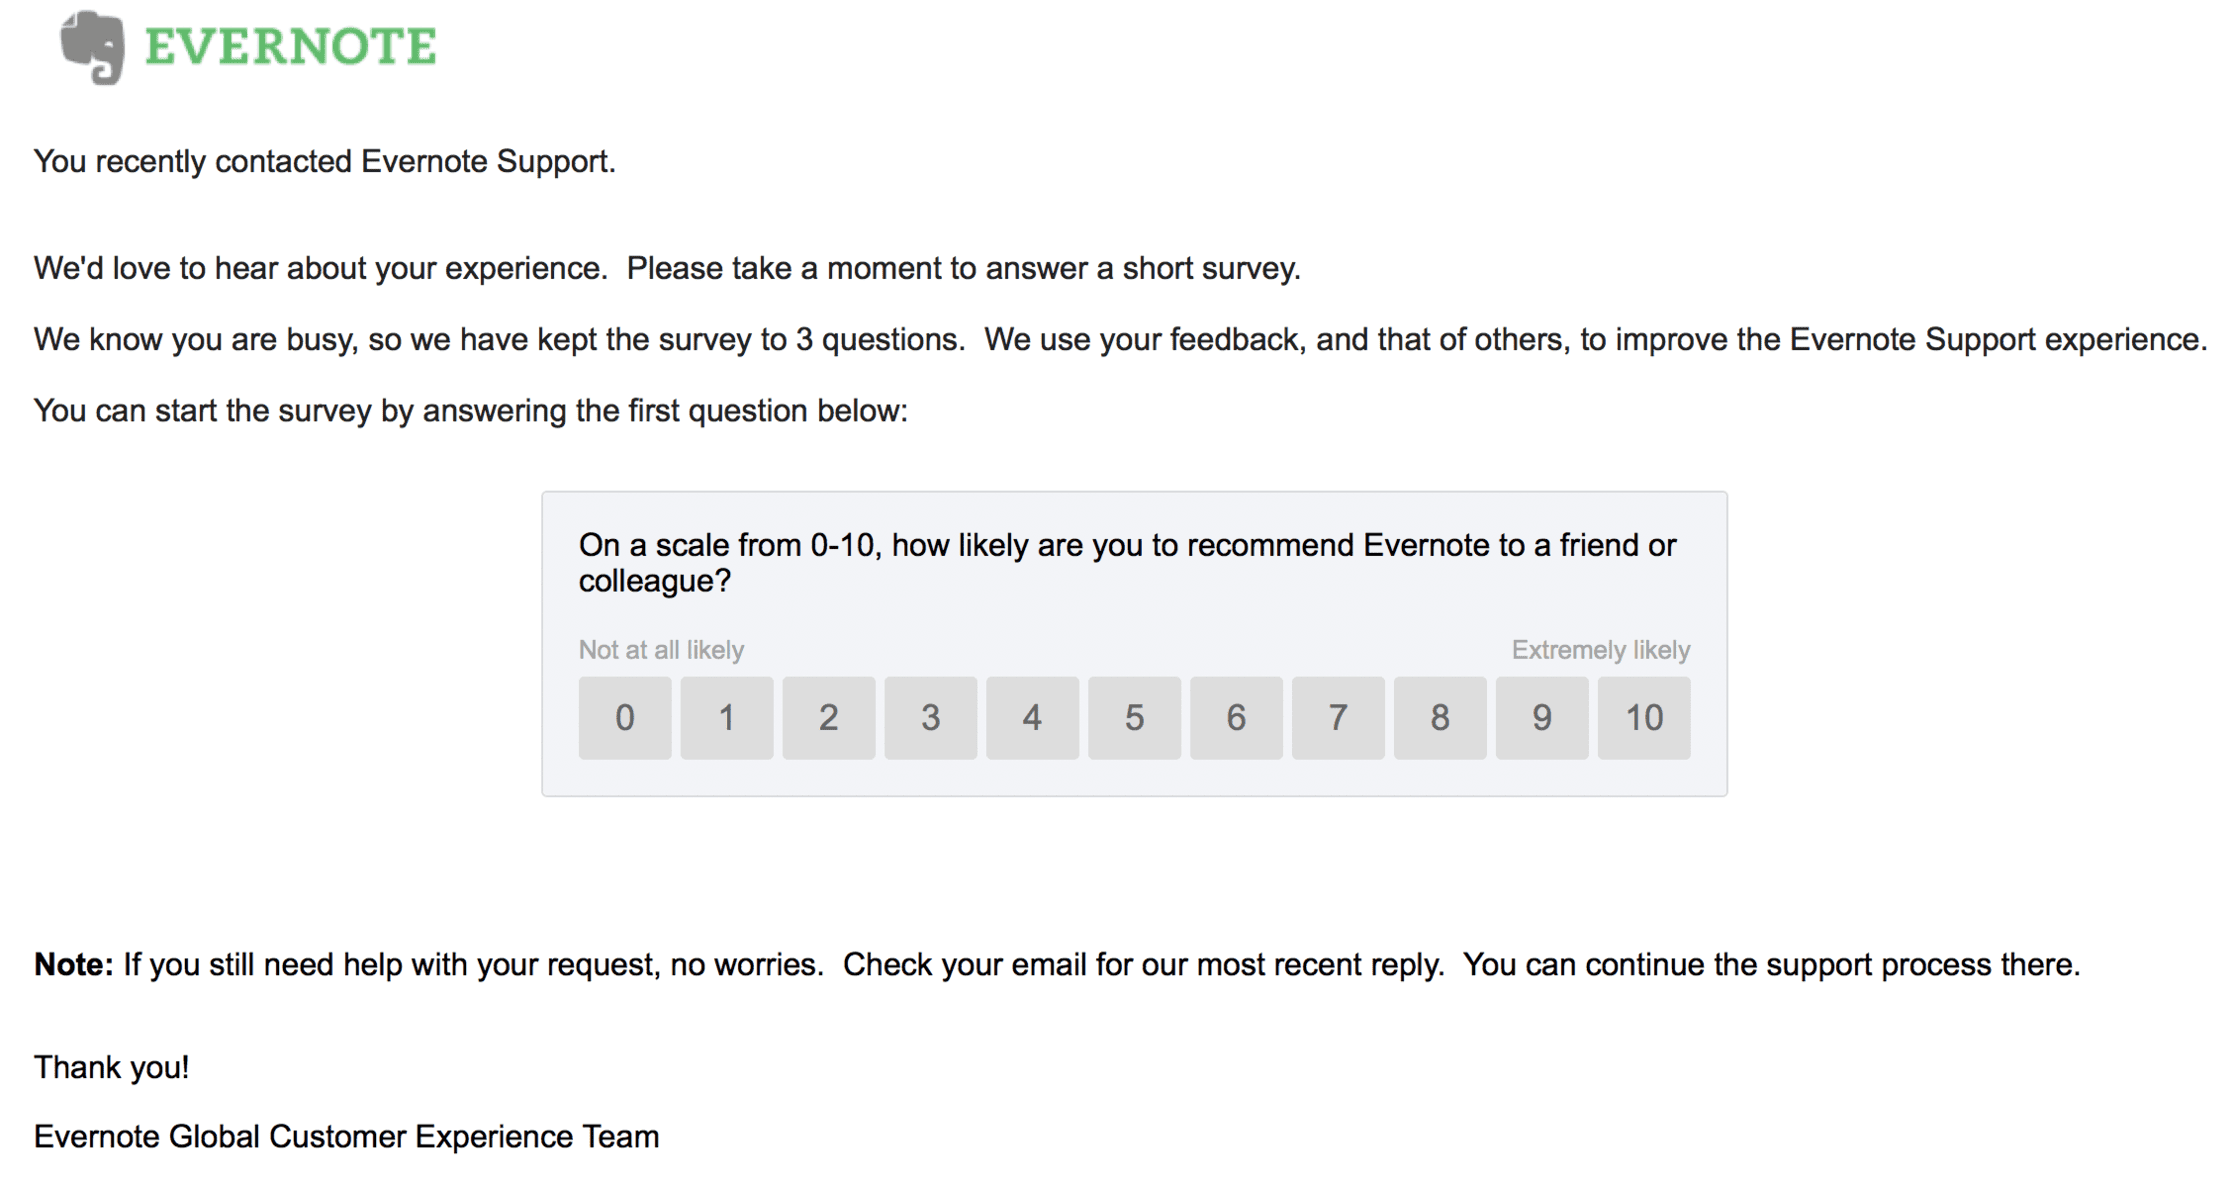The image size is (2232, 1185).
Task: Select rating 6 on the scale
Action: click(x=1237, y=718)
